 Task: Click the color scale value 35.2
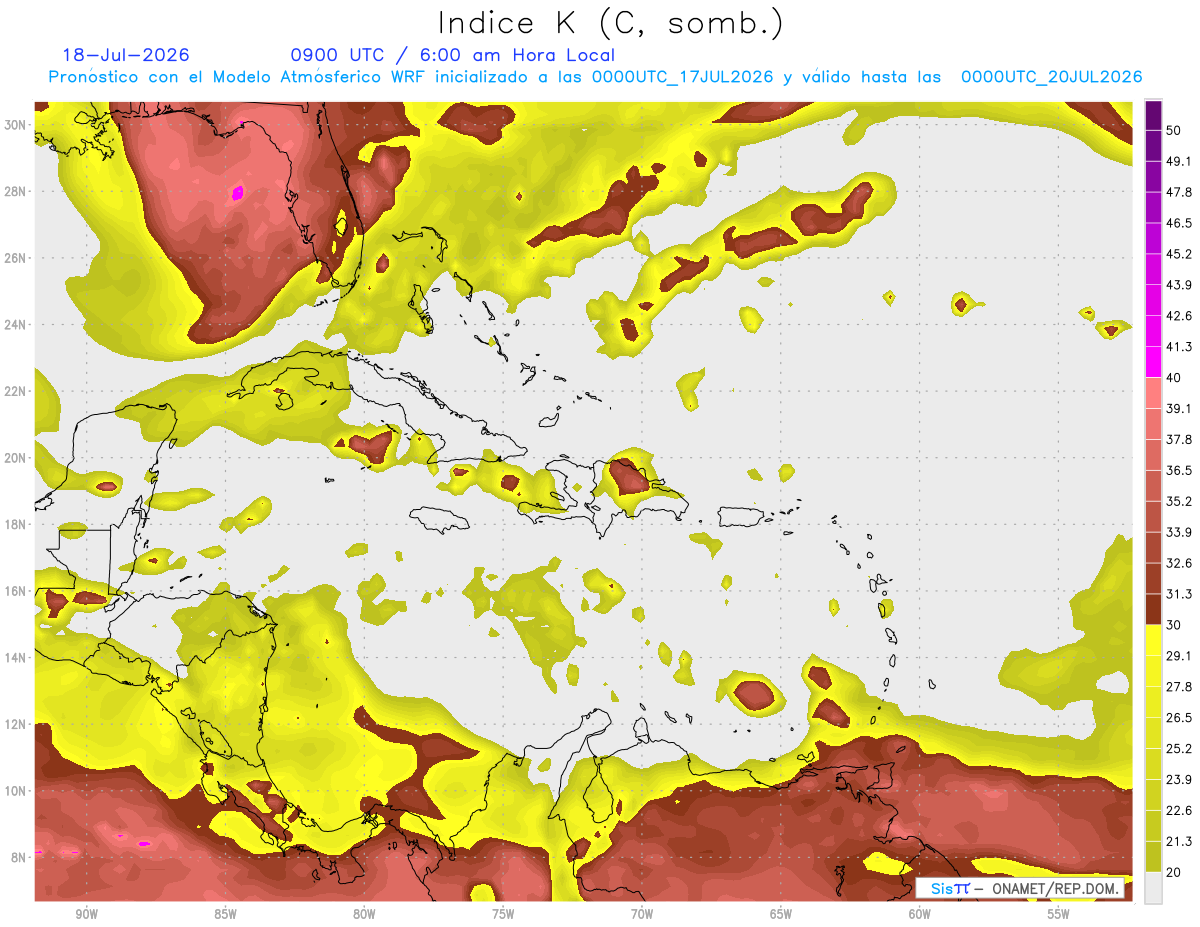pos(1179,501)
